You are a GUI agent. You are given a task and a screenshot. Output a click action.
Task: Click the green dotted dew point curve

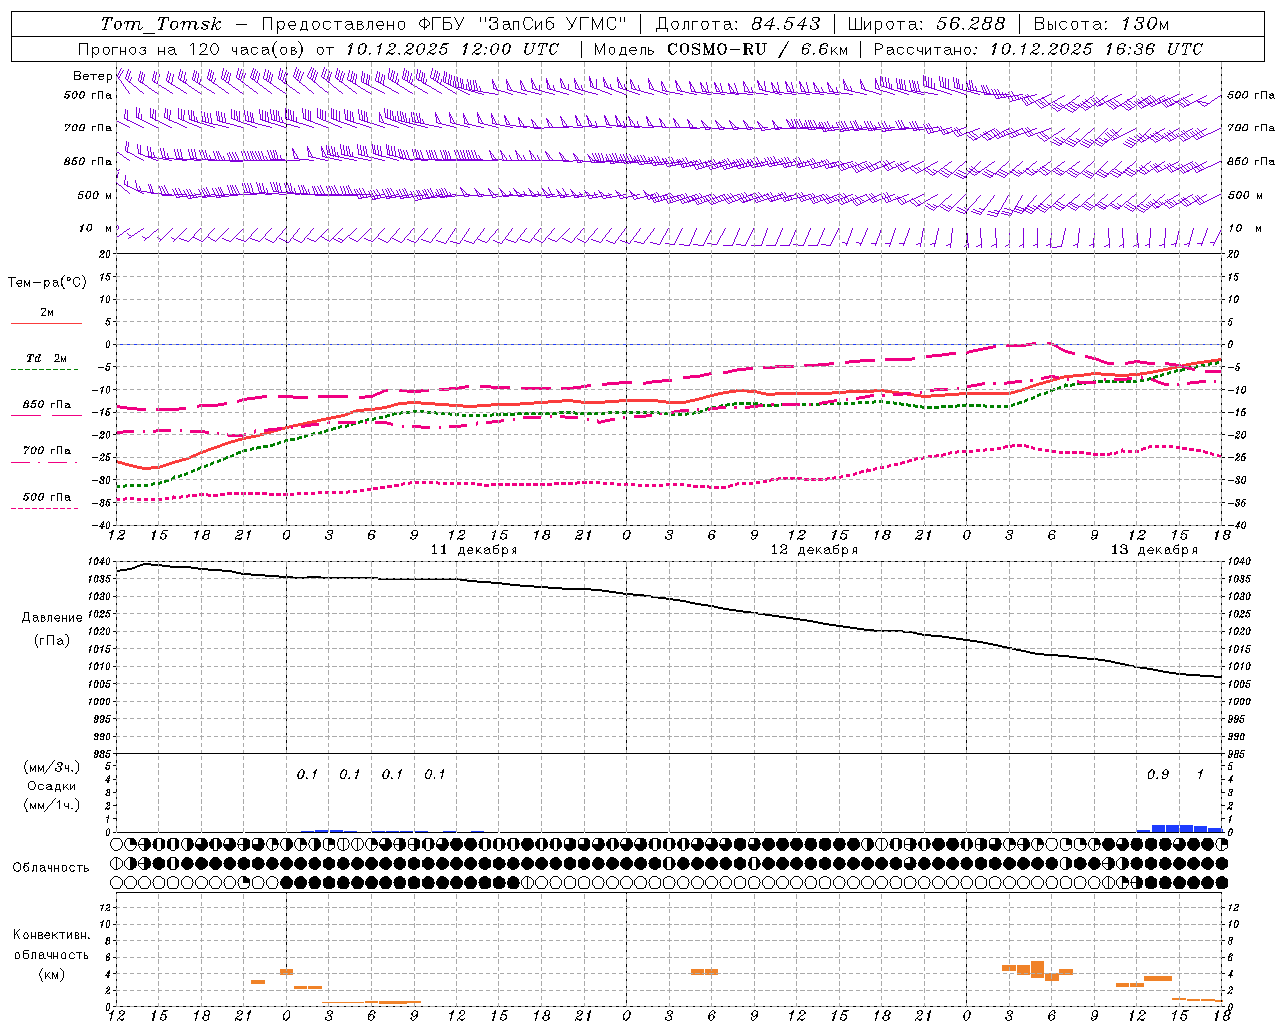[x=670, y=412]
